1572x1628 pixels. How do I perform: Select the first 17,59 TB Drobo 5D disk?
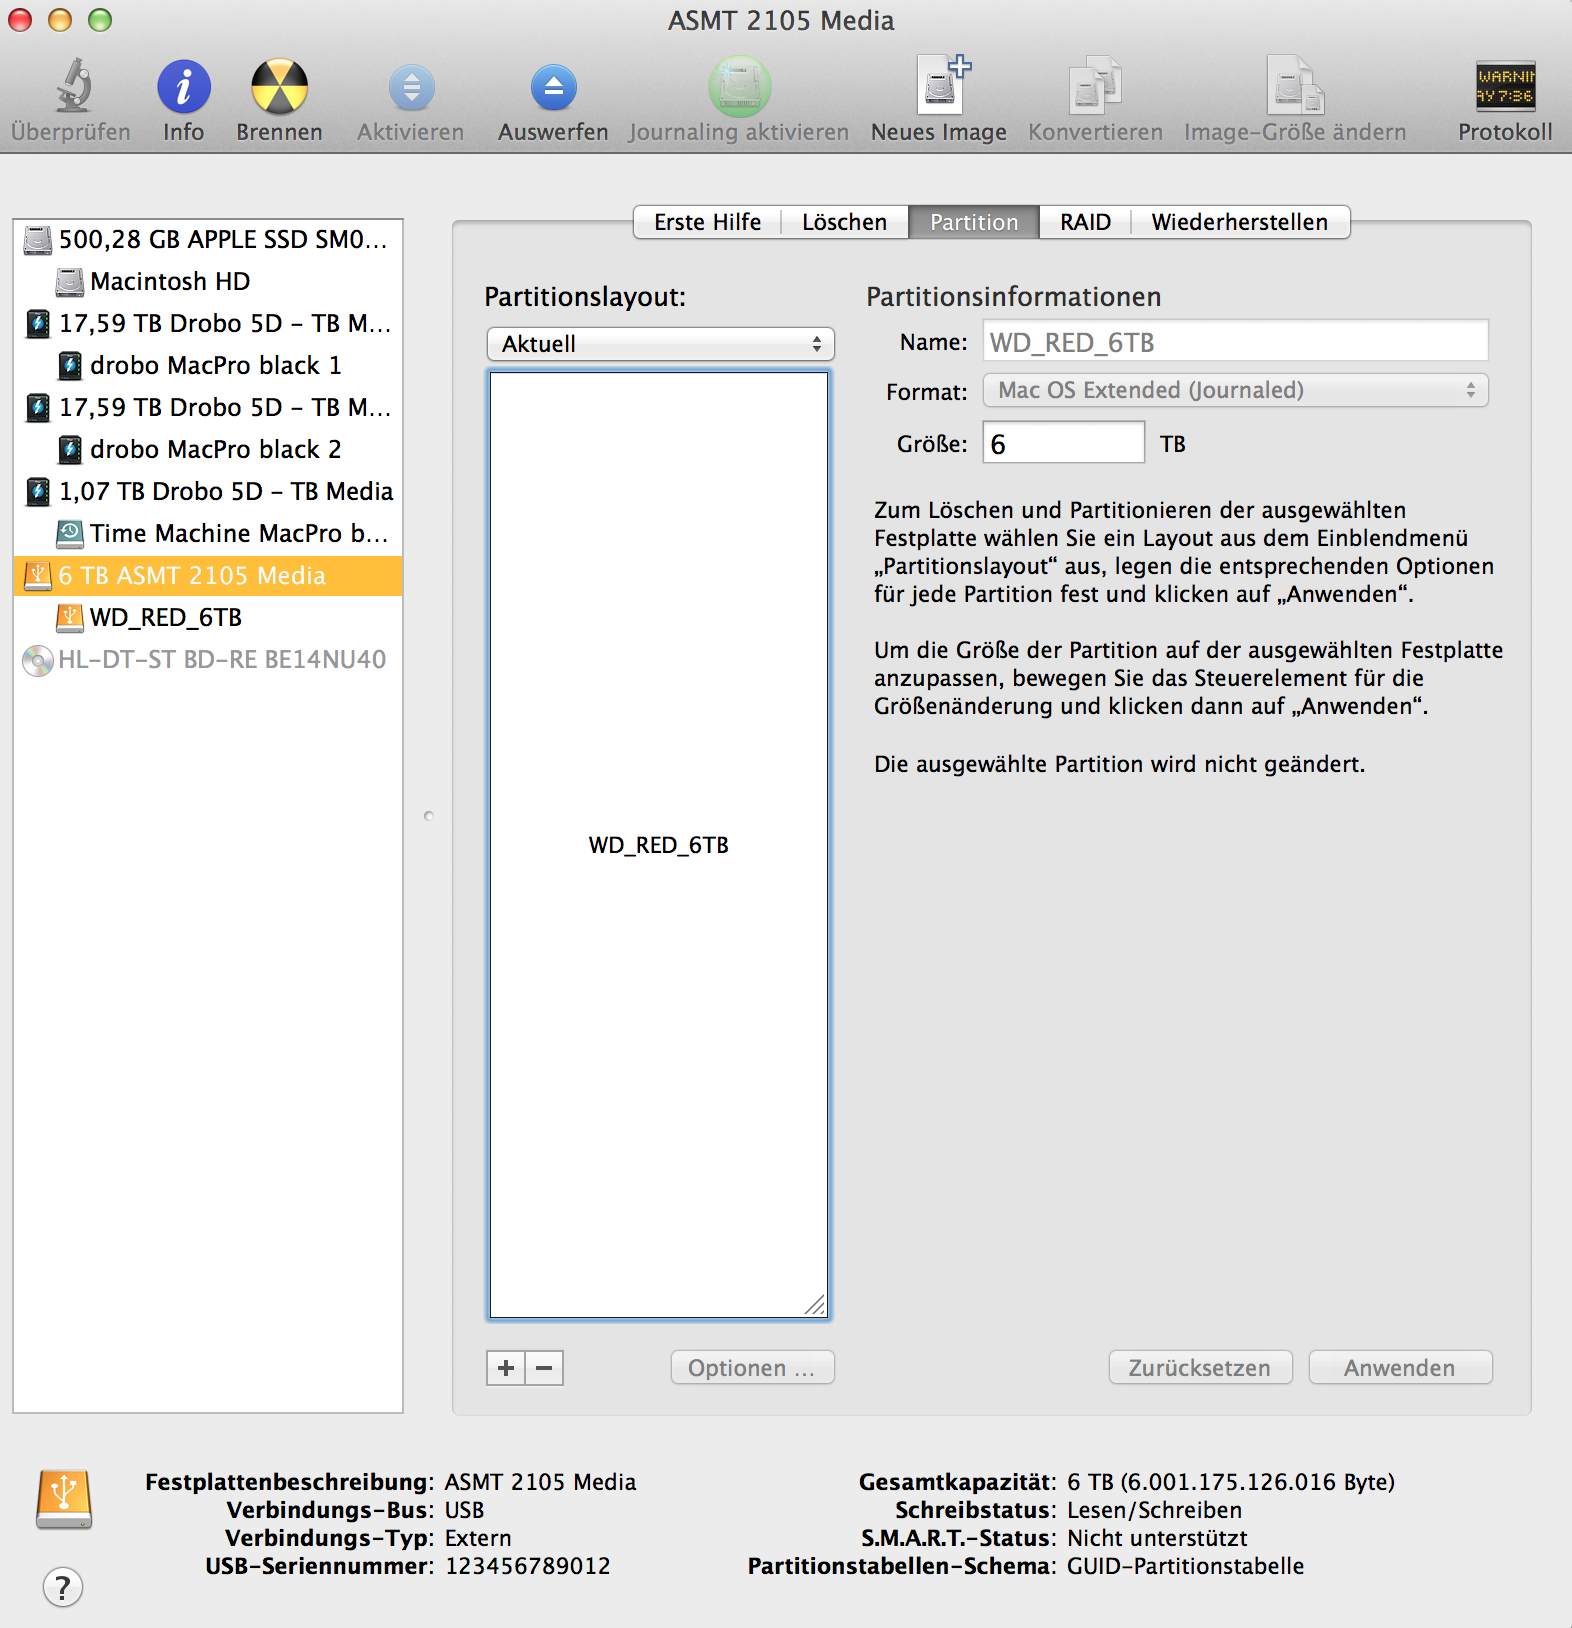click(x=208, y=323)
